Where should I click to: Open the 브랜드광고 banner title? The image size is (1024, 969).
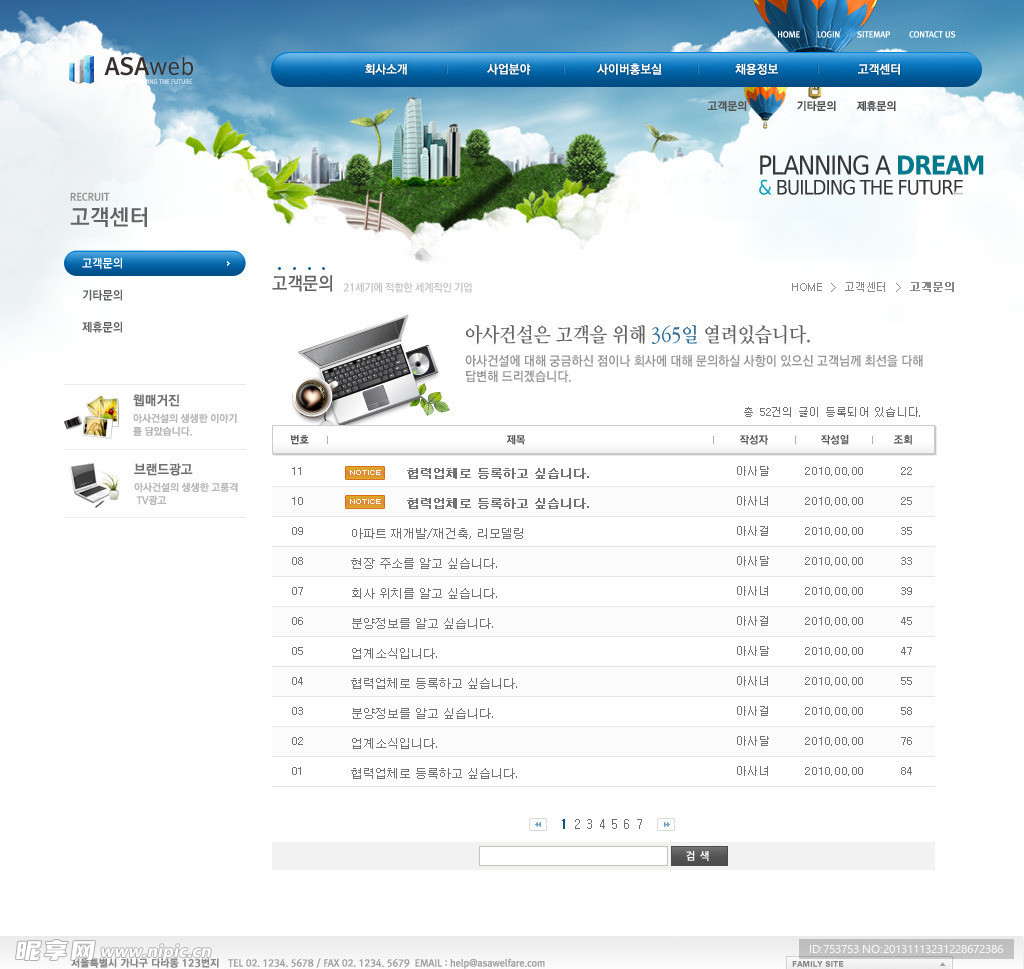pyautogui.click(x=163, y=469)
